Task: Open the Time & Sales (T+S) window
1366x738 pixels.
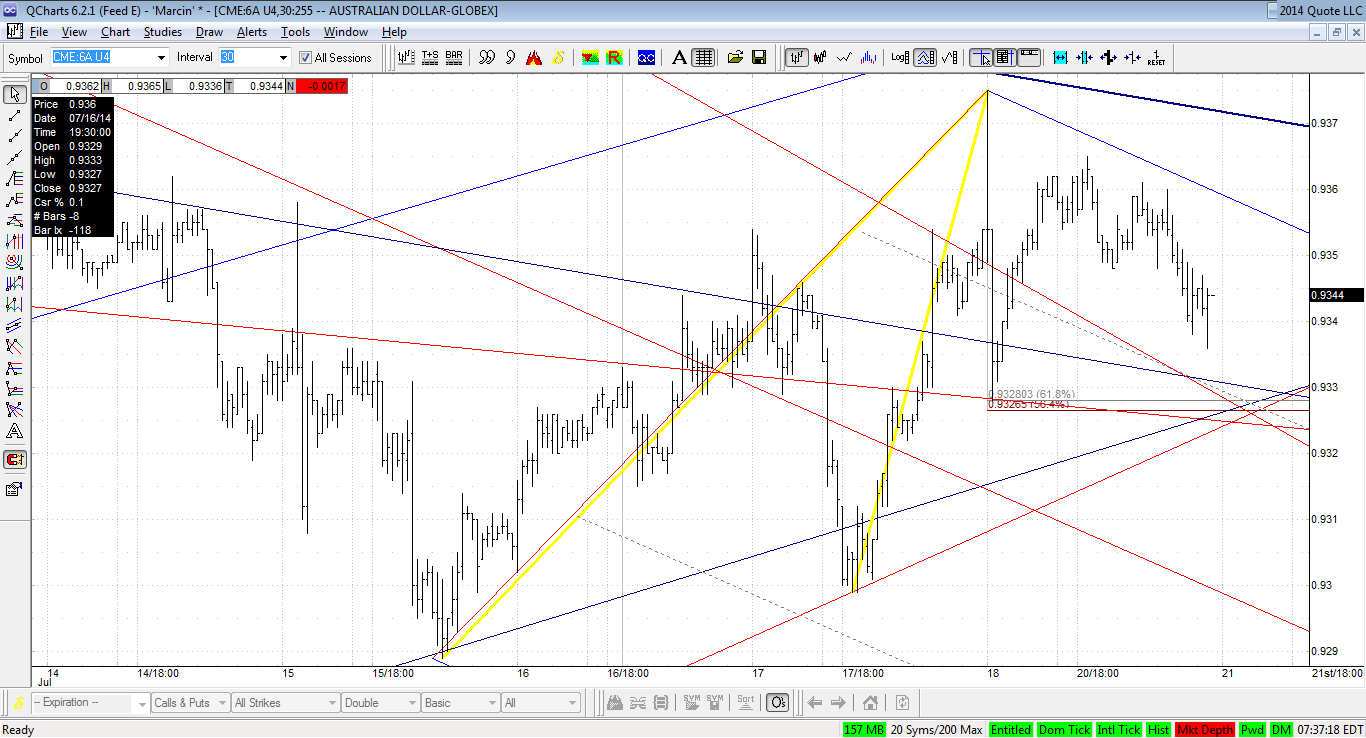Action: click(430, 57)
